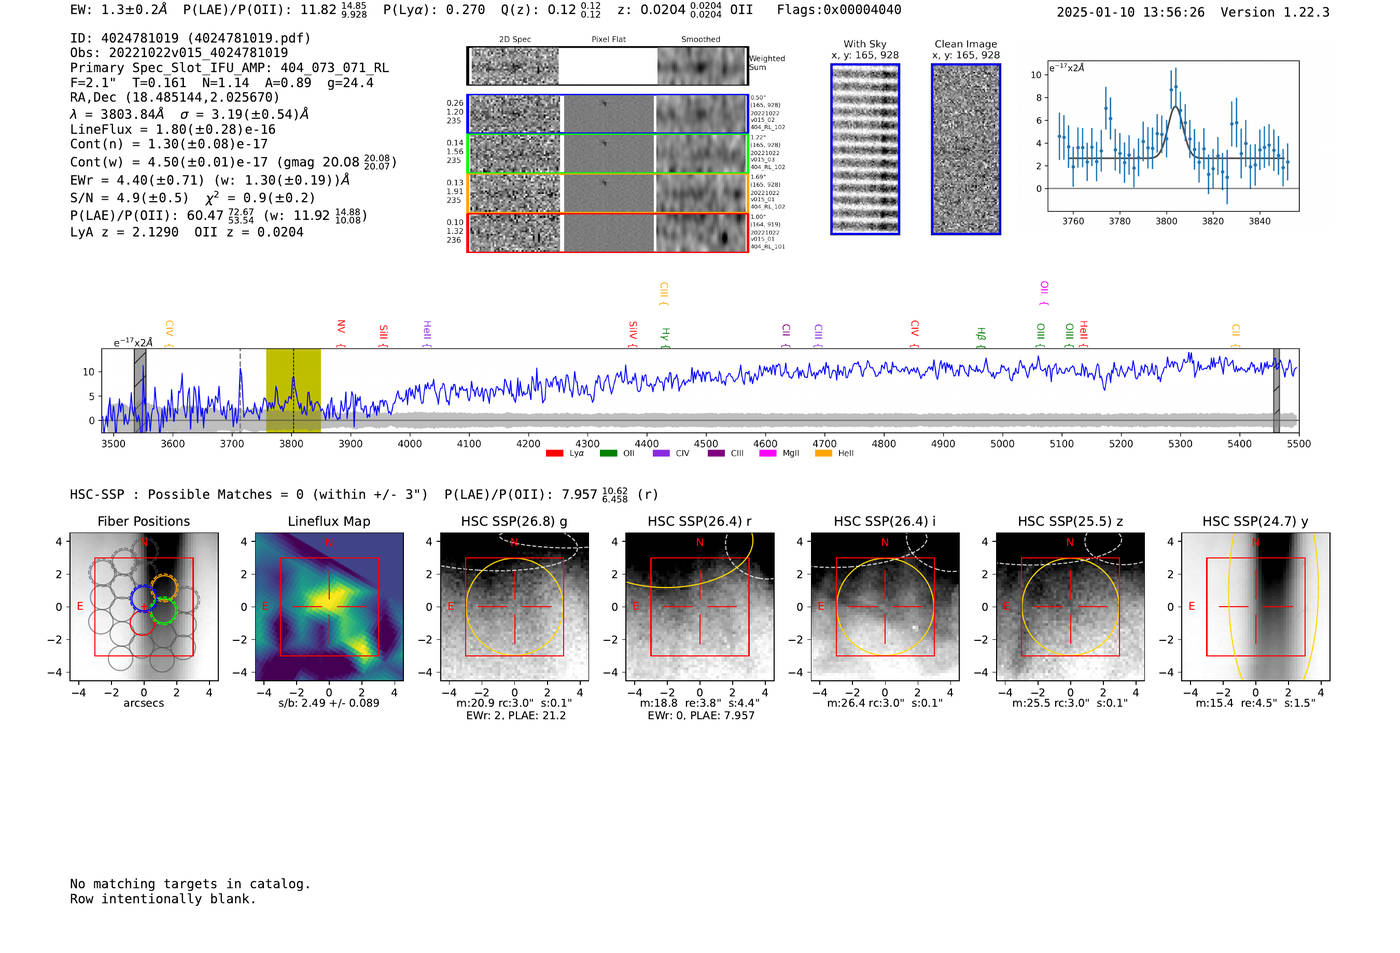Open the Clean Image cutout
The image size is (1400, 953).
pos(966,149)
